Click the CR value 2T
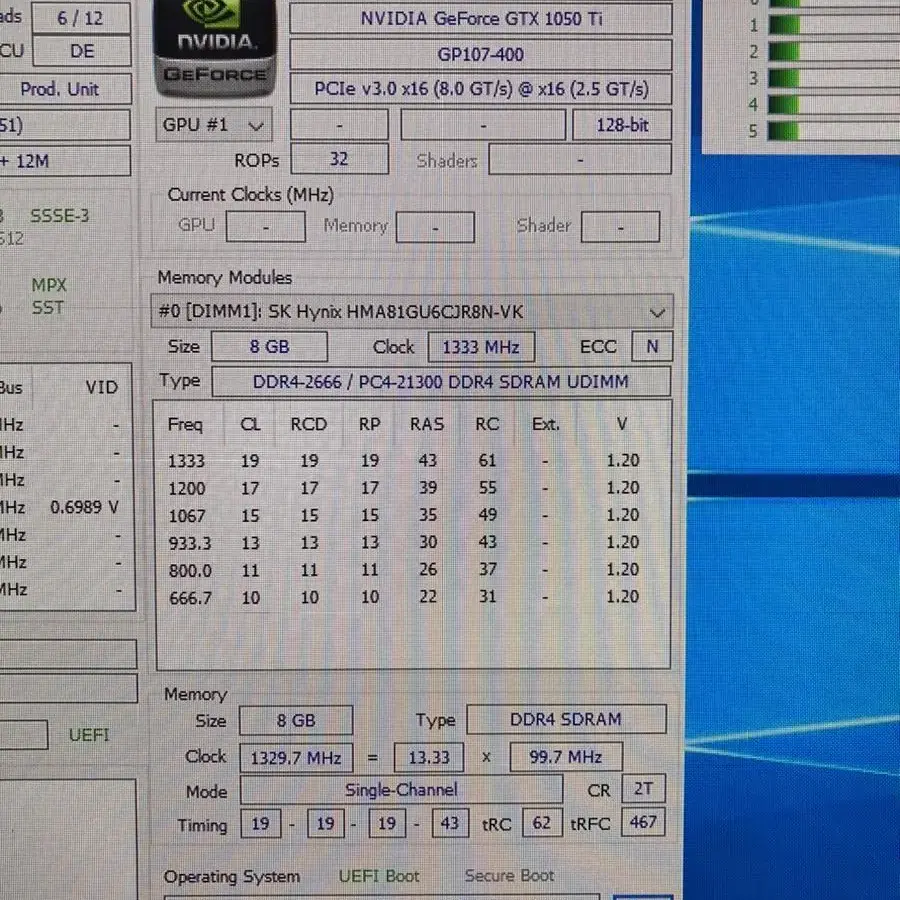 (643, 788)
